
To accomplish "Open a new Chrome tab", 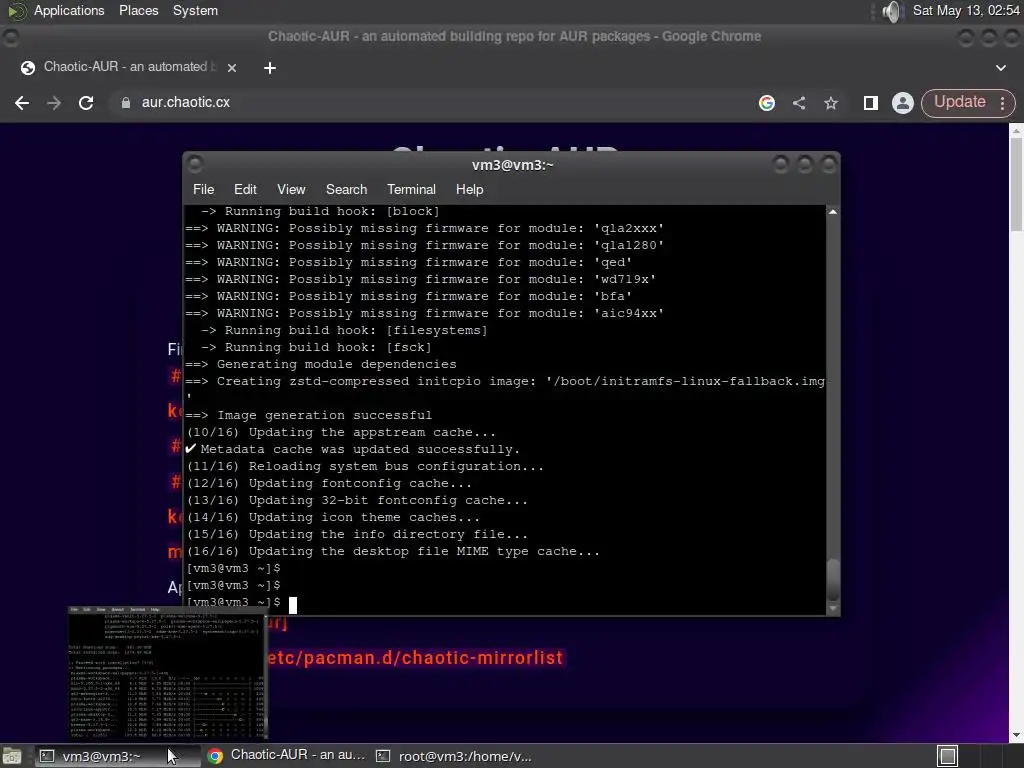I will 270,68.
